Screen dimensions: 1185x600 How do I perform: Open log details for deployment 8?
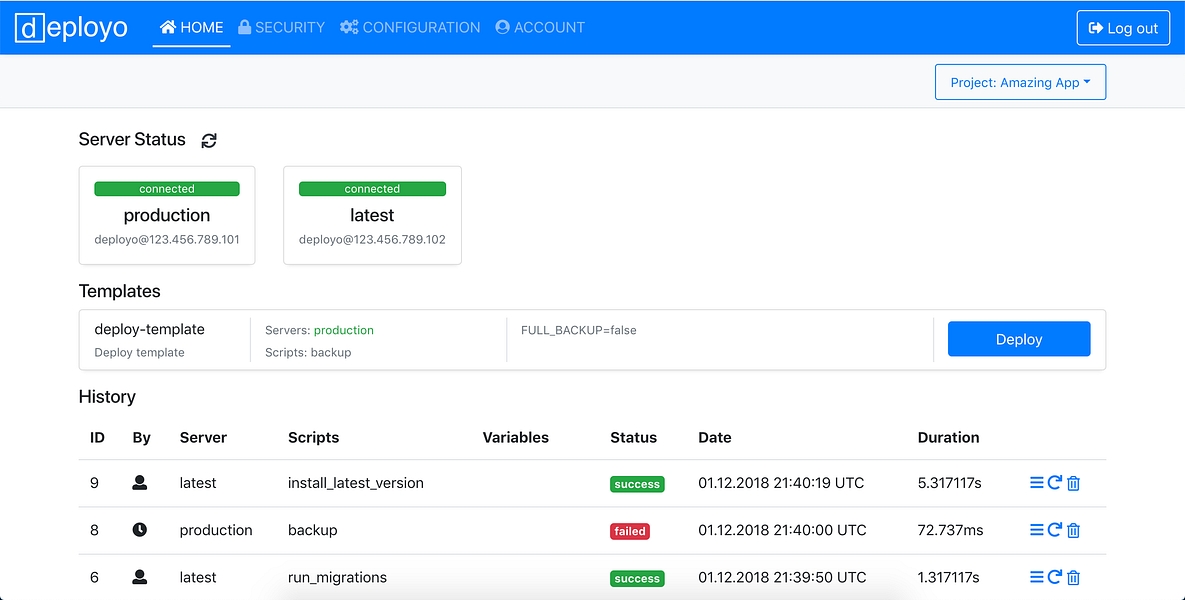[x=1037, y=530]
